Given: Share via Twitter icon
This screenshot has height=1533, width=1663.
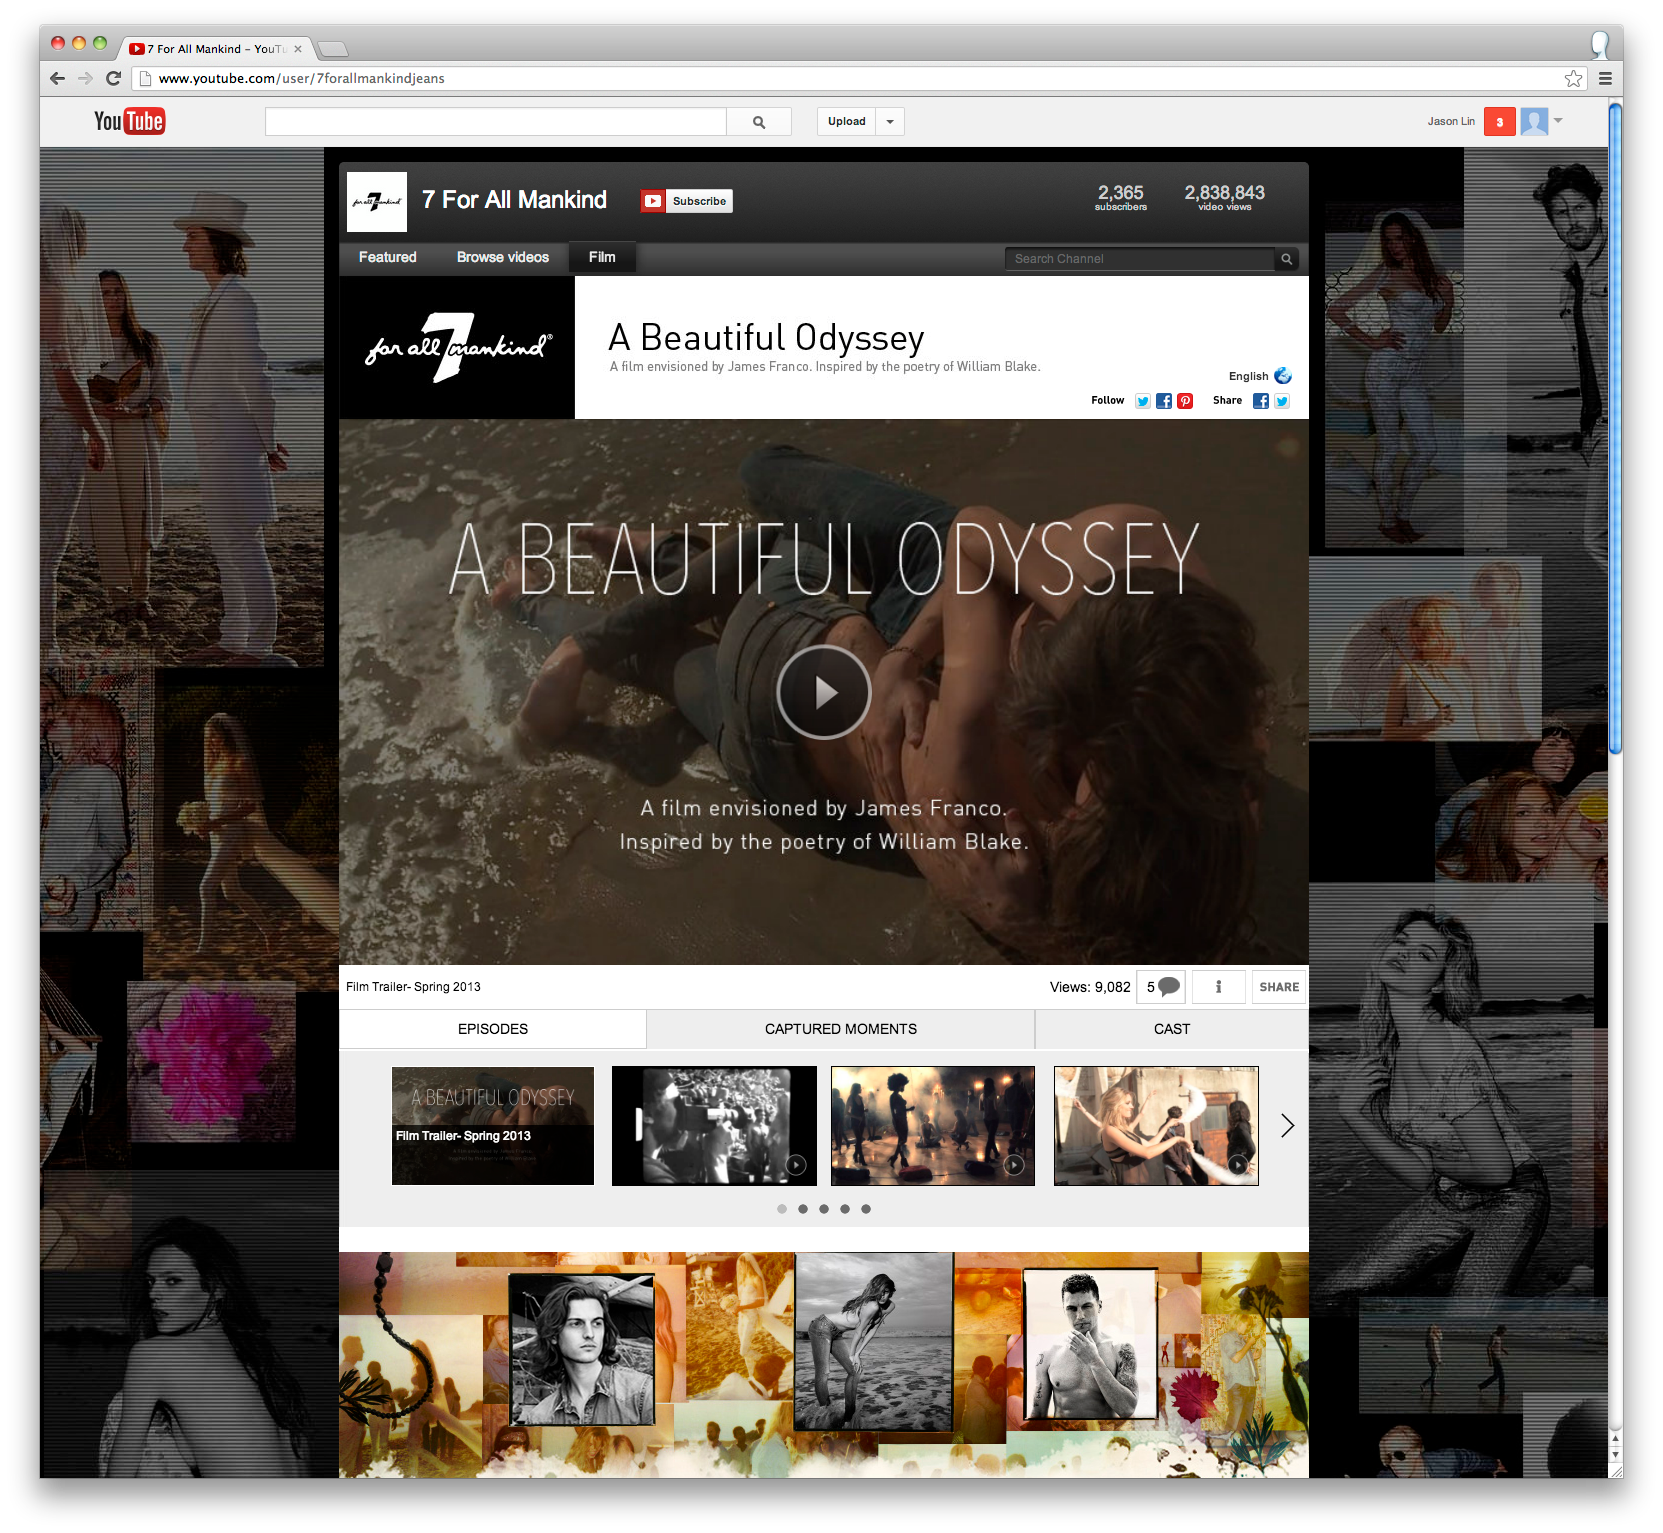Looking at the screenshot, I should pyautogui.click(x=1282, y=401).
